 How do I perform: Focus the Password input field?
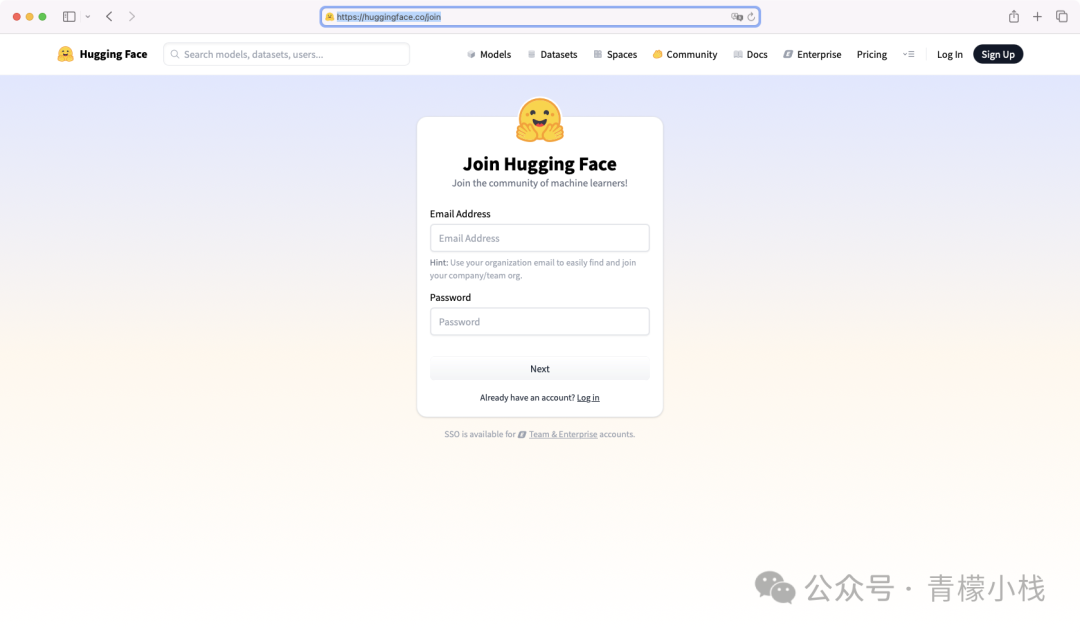tap(539, 322)
